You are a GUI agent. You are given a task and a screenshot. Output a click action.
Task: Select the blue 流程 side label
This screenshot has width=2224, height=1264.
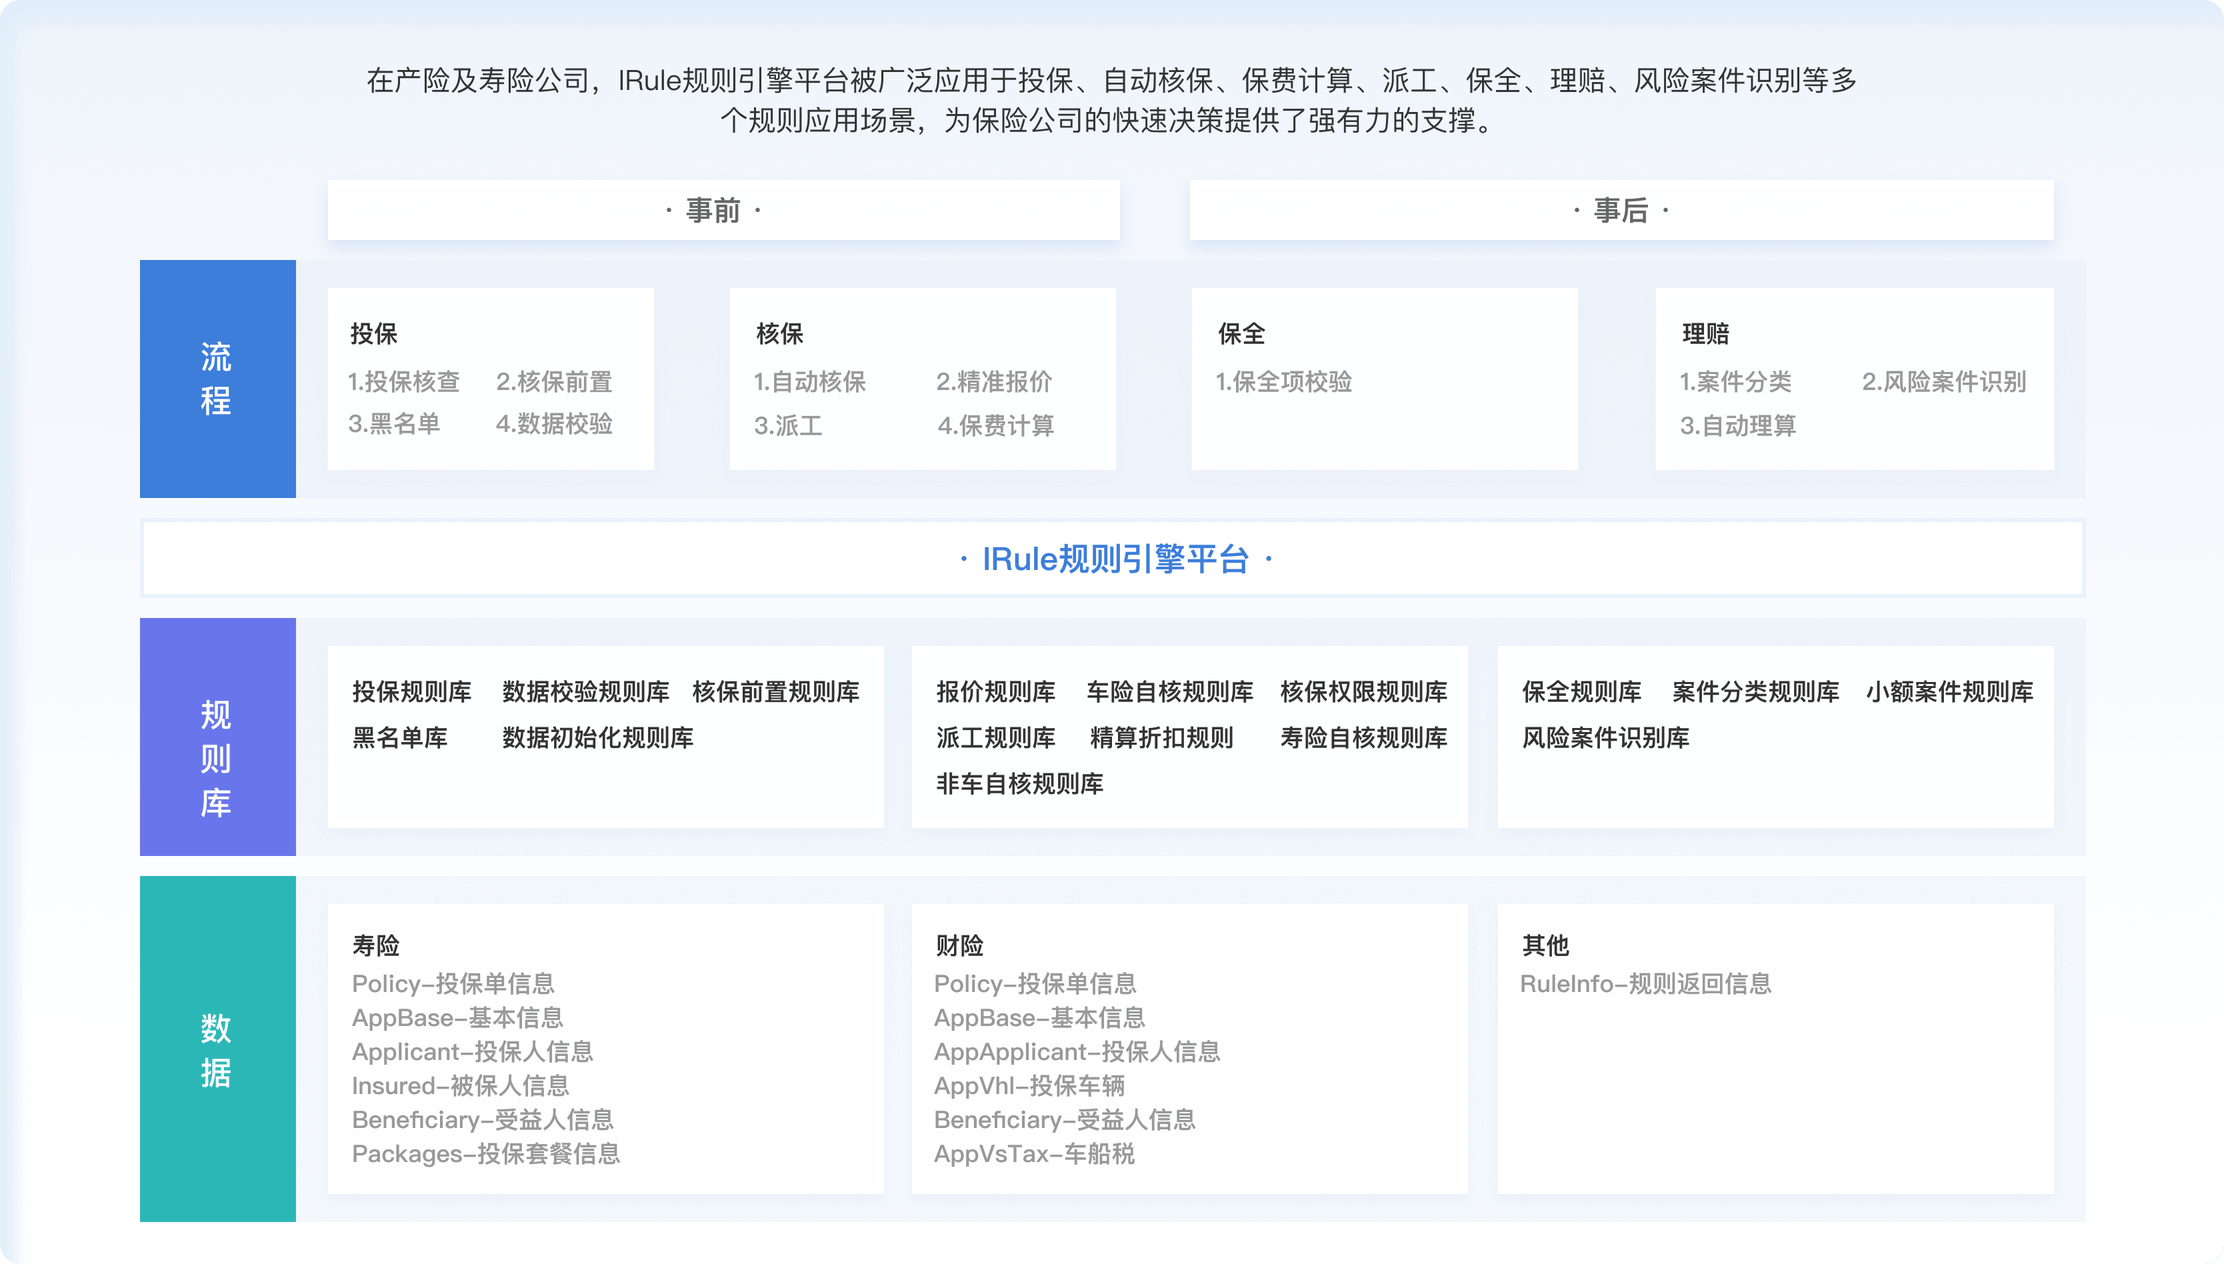point(217,379)
